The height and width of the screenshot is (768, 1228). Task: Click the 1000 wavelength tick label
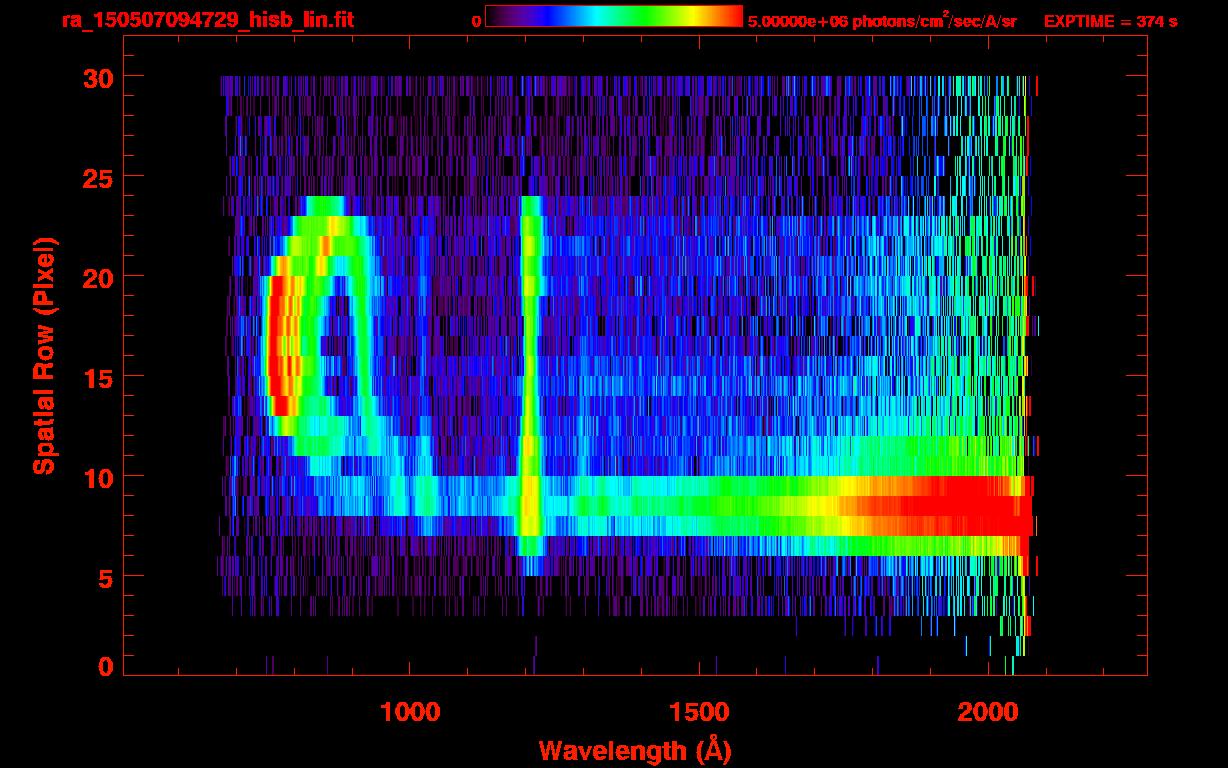point(411,712)
